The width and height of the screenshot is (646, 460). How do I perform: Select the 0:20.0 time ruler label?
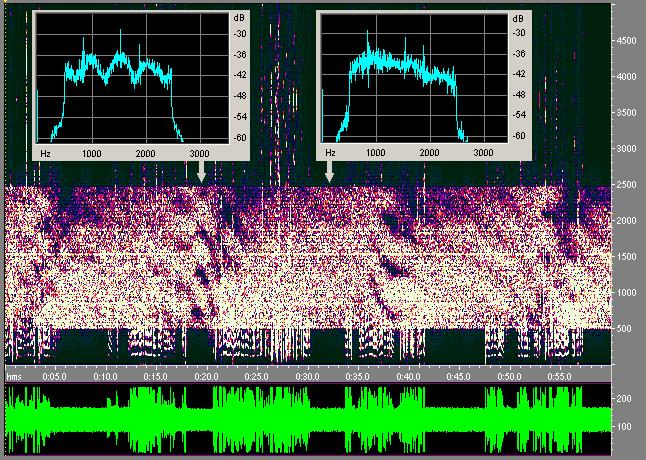tap(206, 377)
